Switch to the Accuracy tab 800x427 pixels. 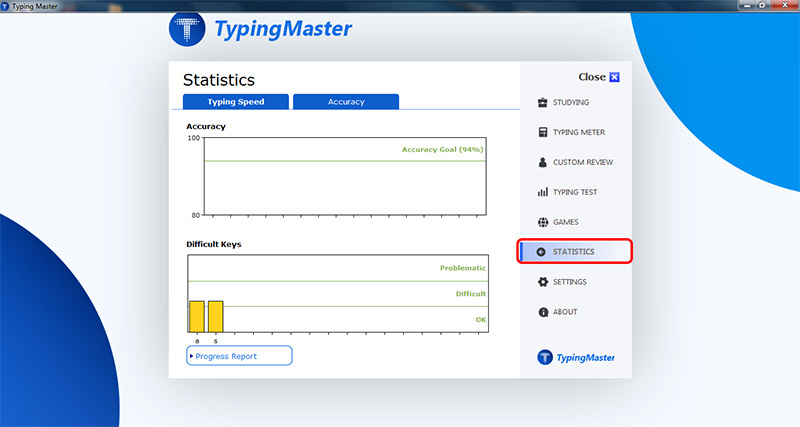pos(346,102)
